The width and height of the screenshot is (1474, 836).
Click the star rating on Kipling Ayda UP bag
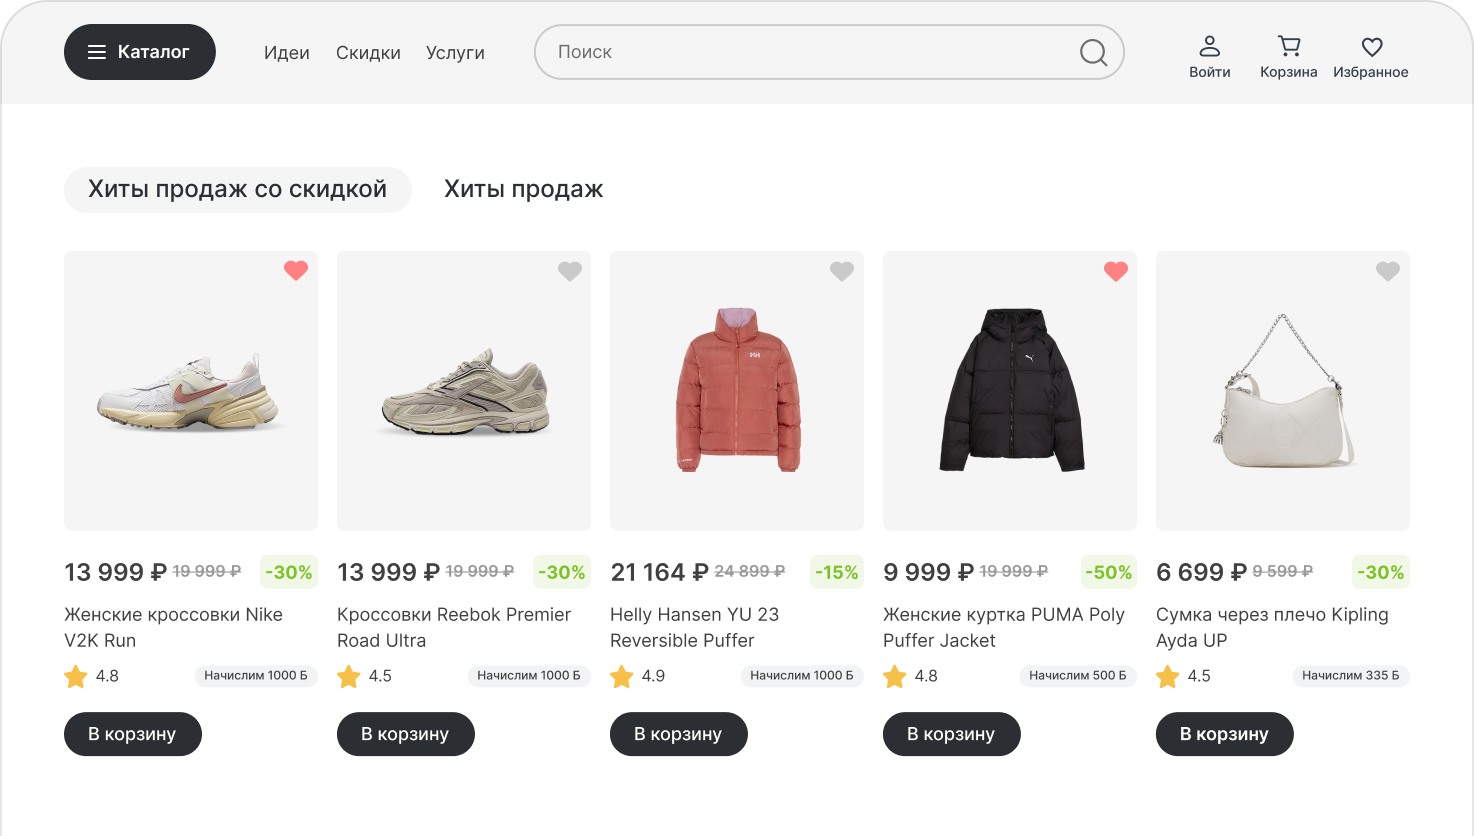(x=1168, y=677)
